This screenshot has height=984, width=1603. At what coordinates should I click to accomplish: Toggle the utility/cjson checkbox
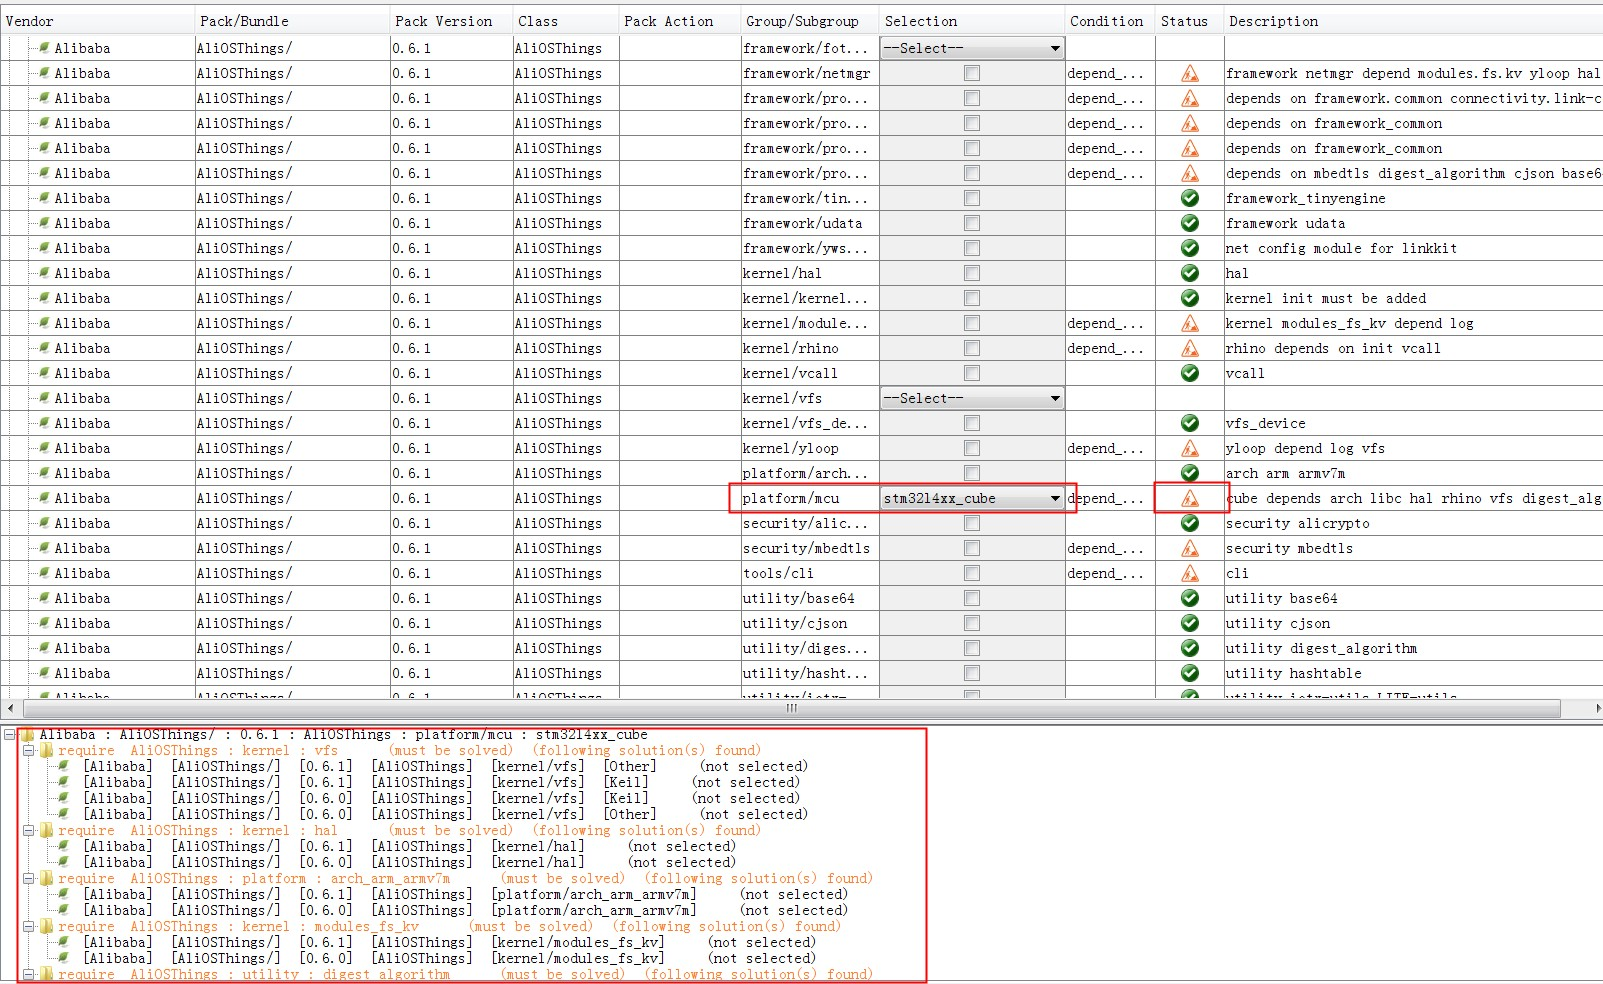[x=972, y=623]
